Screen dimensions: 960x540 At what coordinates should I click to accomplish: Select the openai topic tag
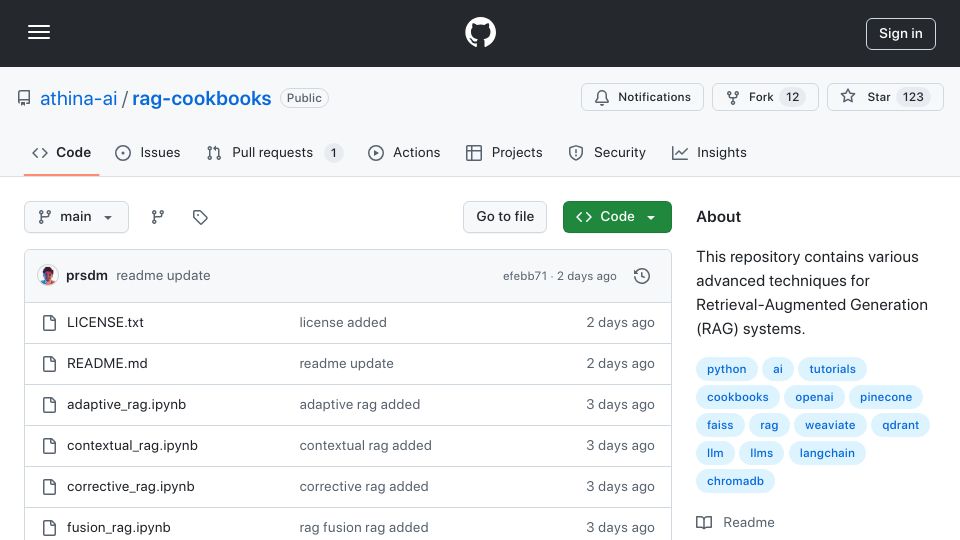(814, 397)
